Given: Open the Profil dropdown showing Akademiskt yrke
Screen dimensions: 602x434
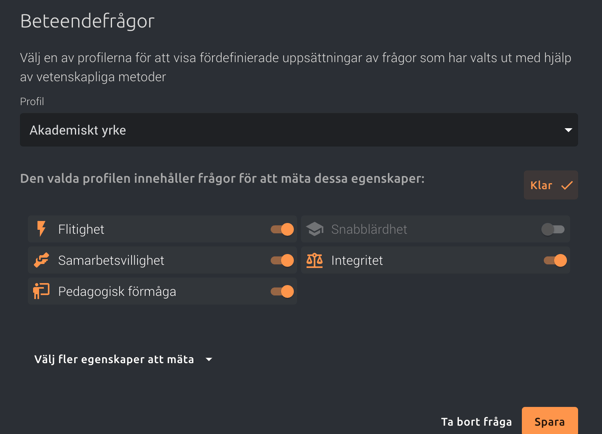Looking at the screenshot, I should (299, 130).
